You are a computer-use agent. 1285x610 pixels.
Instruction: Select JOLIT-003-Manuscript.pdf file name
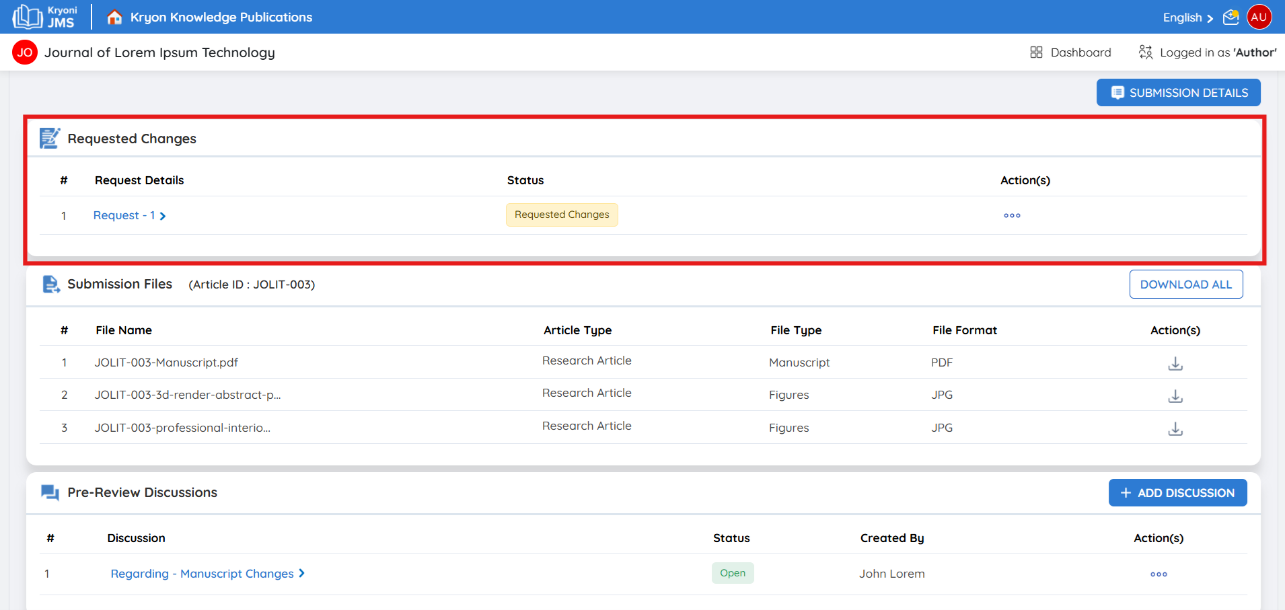point(166,363)
